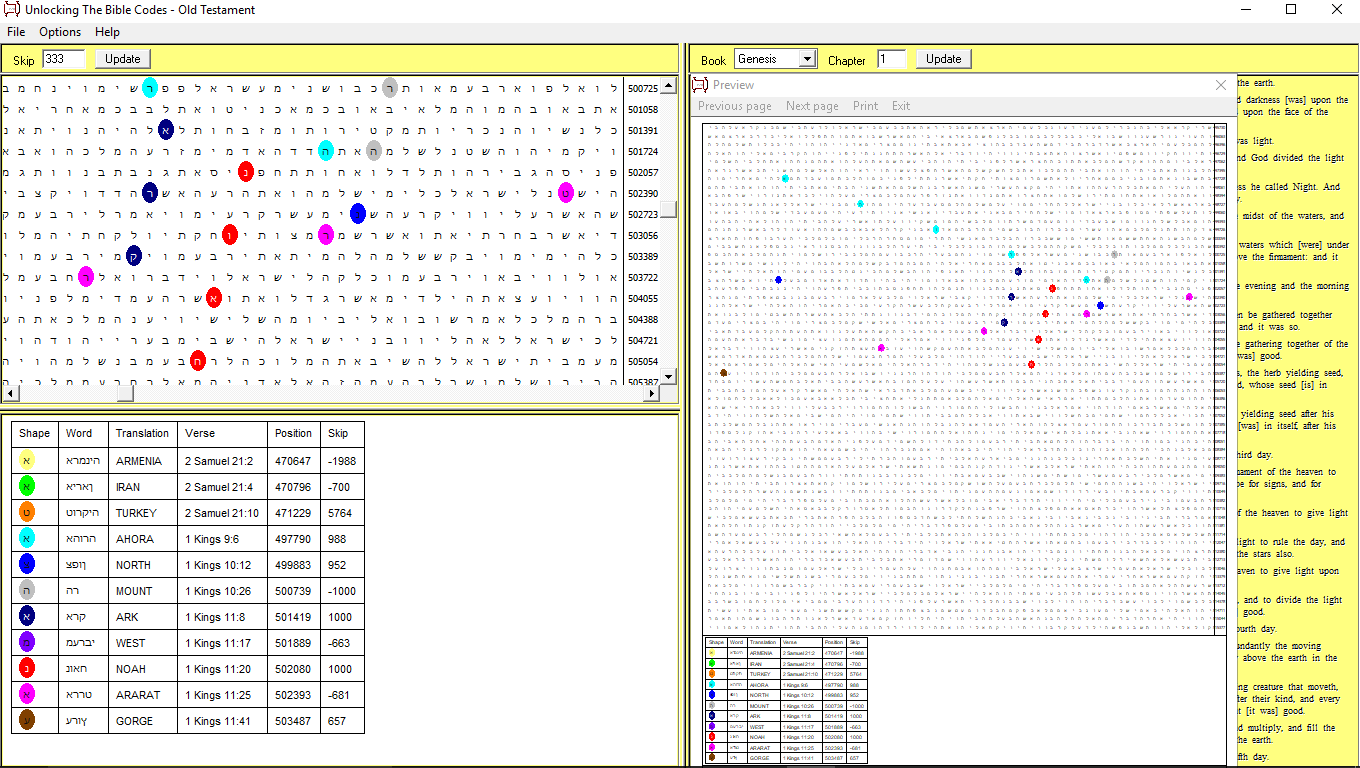Click magenta ARARAT shape icon

(x=27, y=695)
